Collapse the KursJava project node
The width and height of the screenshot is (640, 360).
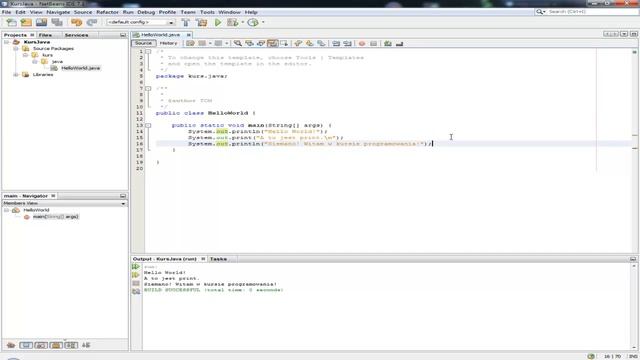click(7, 42)
